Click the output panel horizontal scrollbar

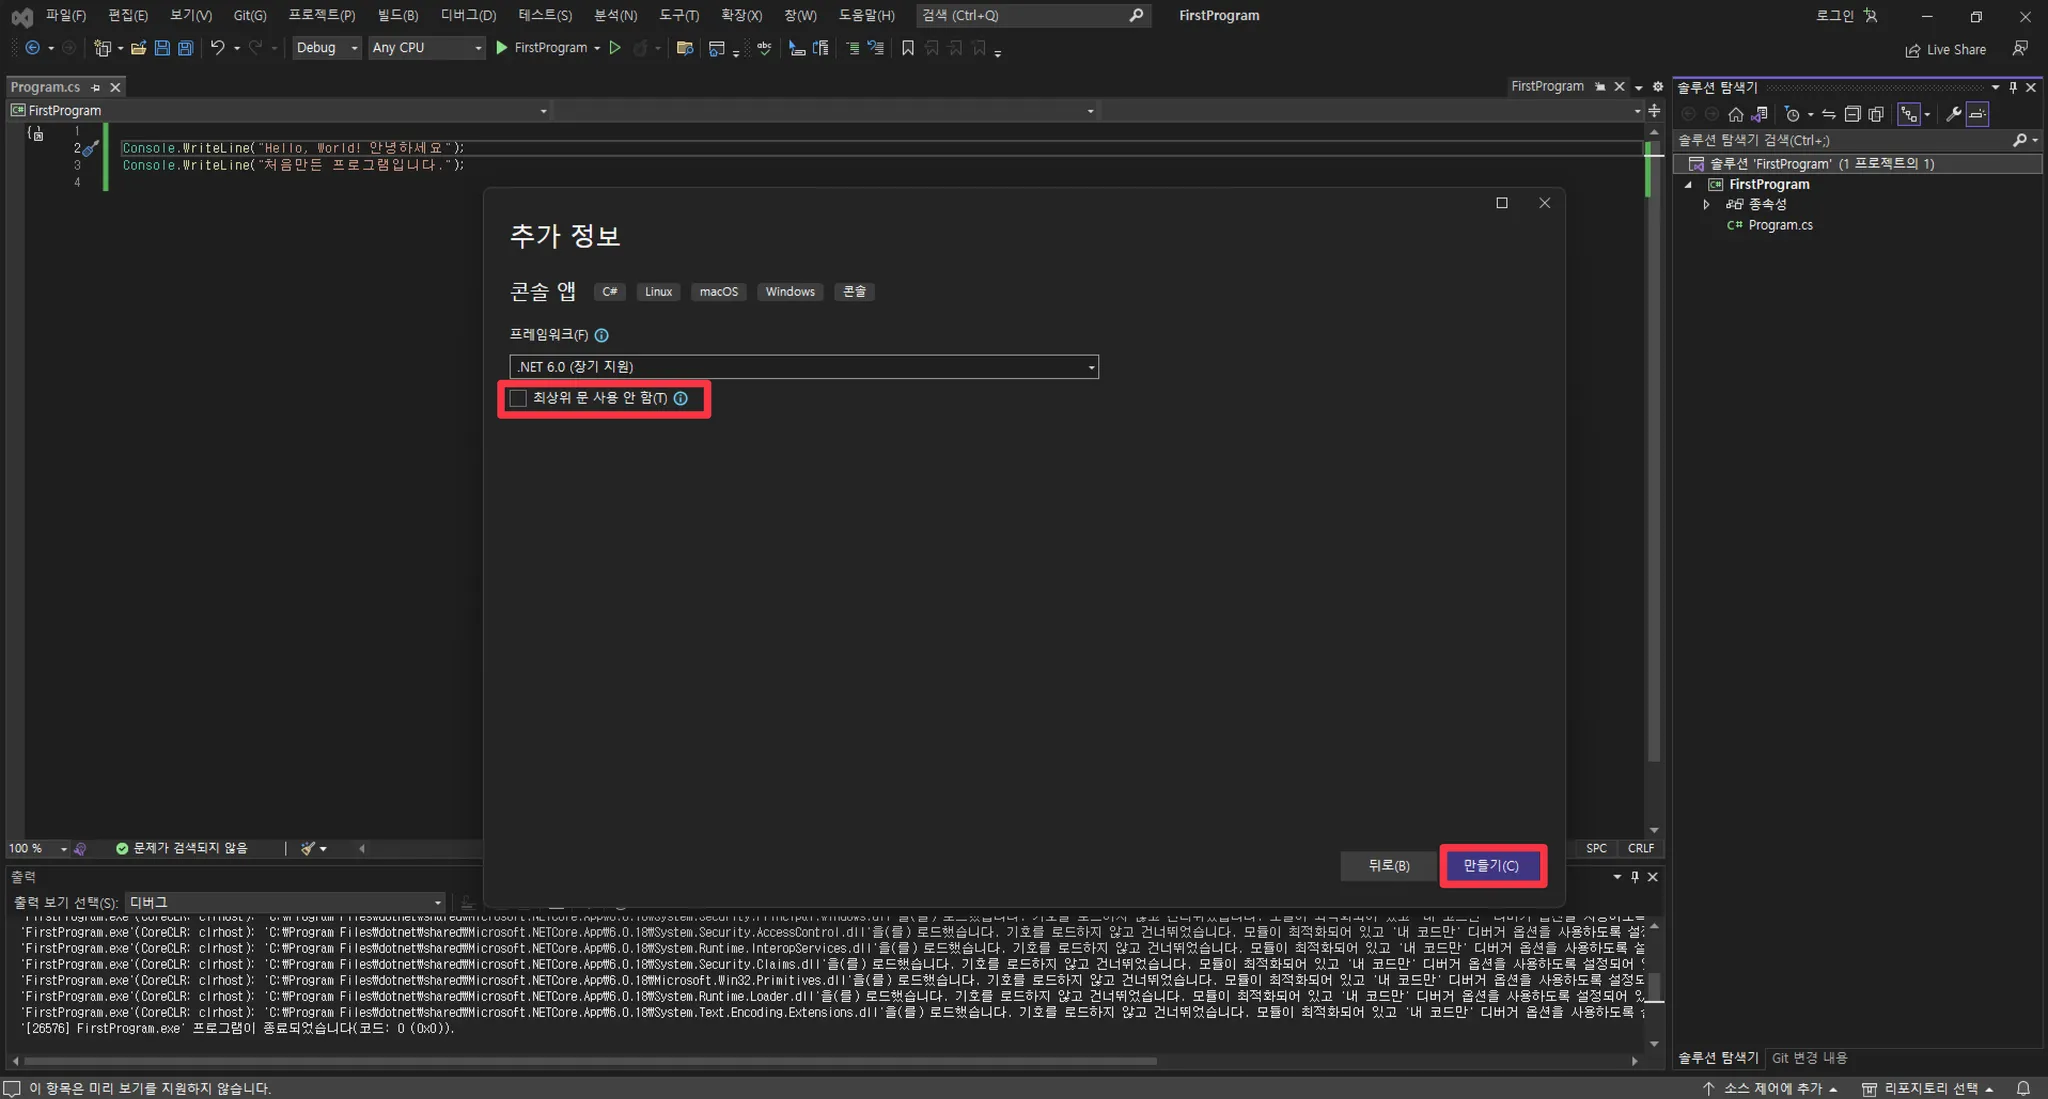(590, 1060)
